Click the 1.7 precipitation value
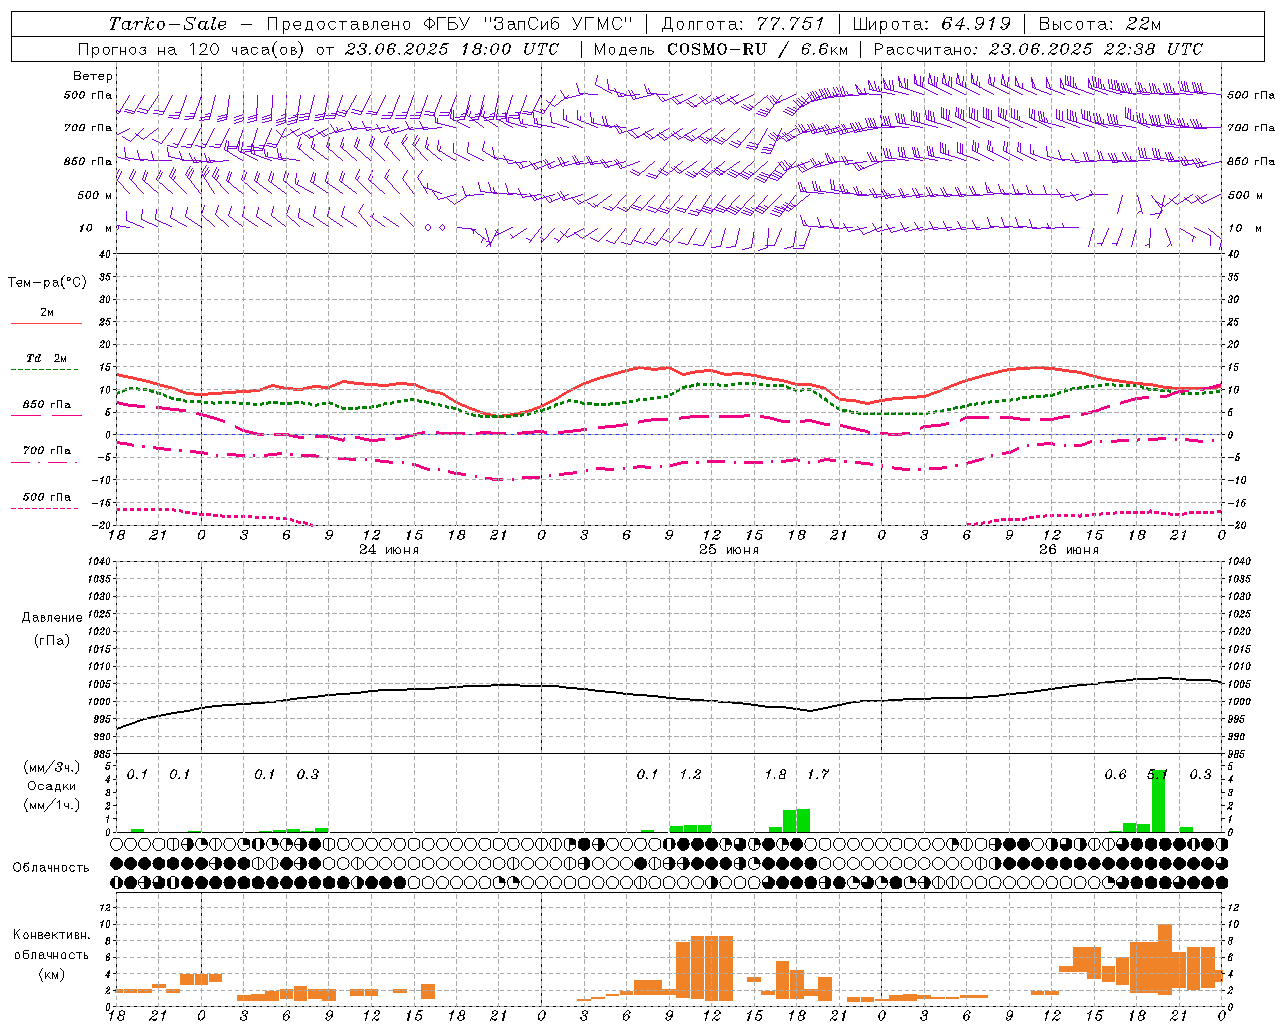 [x=818, y=774]
